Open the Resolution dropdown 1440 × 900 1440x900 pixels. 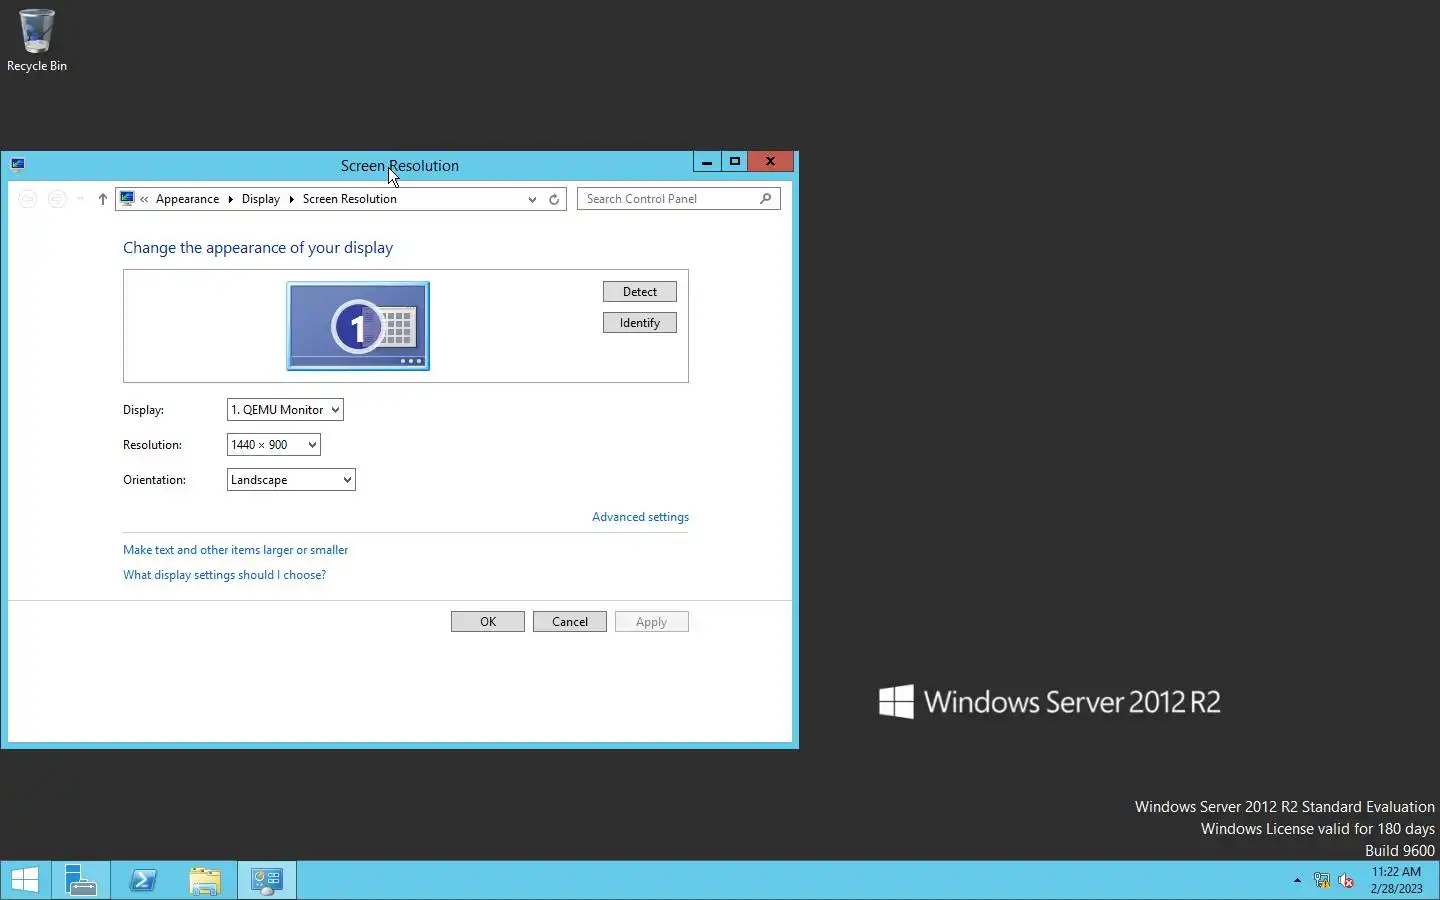[274, 445]
